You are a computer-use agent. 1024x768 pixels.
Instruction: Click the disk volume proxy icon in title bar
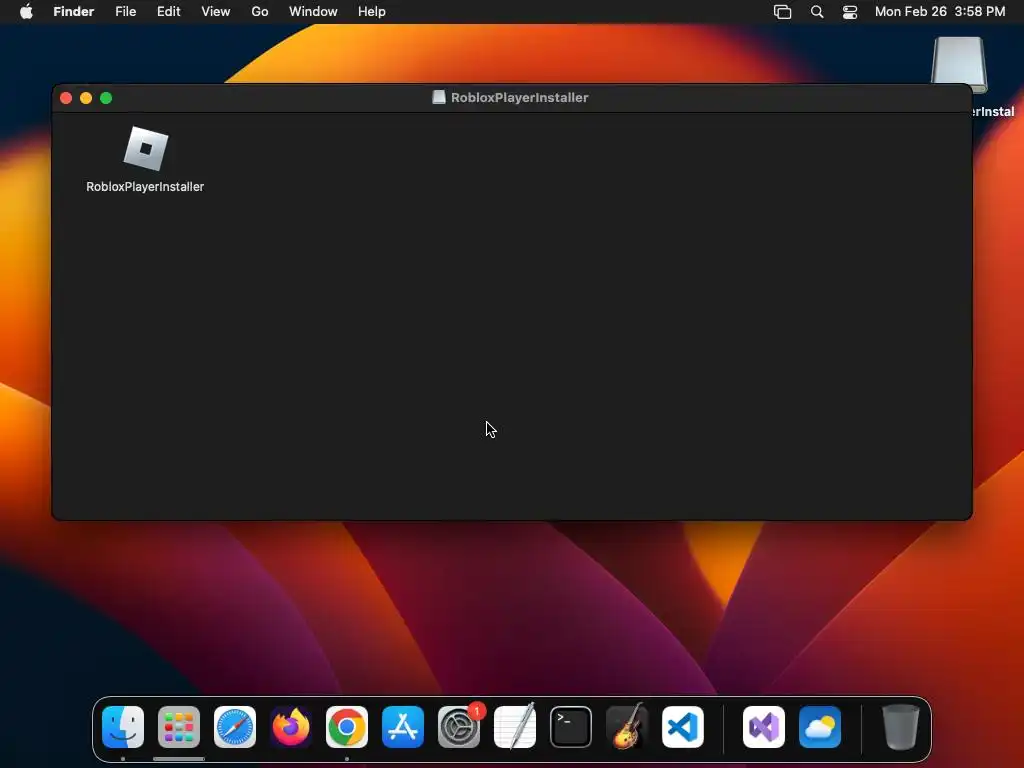click(439, 97)
